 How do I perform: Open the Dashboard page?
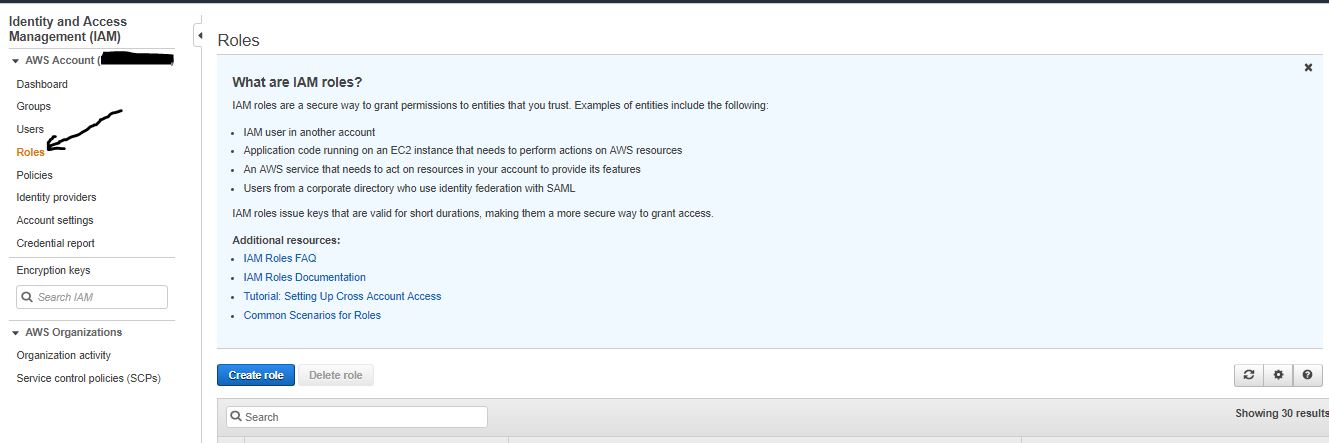coord(42,84)
